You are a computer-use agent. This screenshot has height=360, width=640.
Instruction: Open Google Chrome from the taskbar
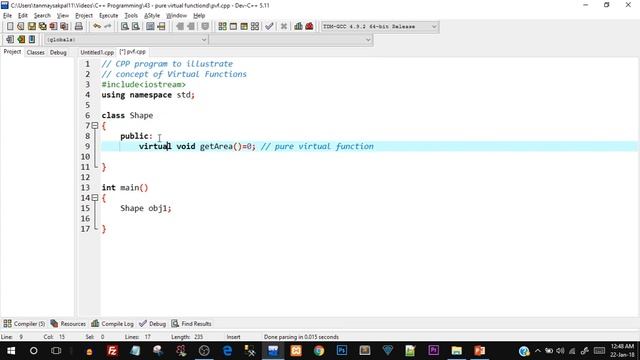[319, 351]
